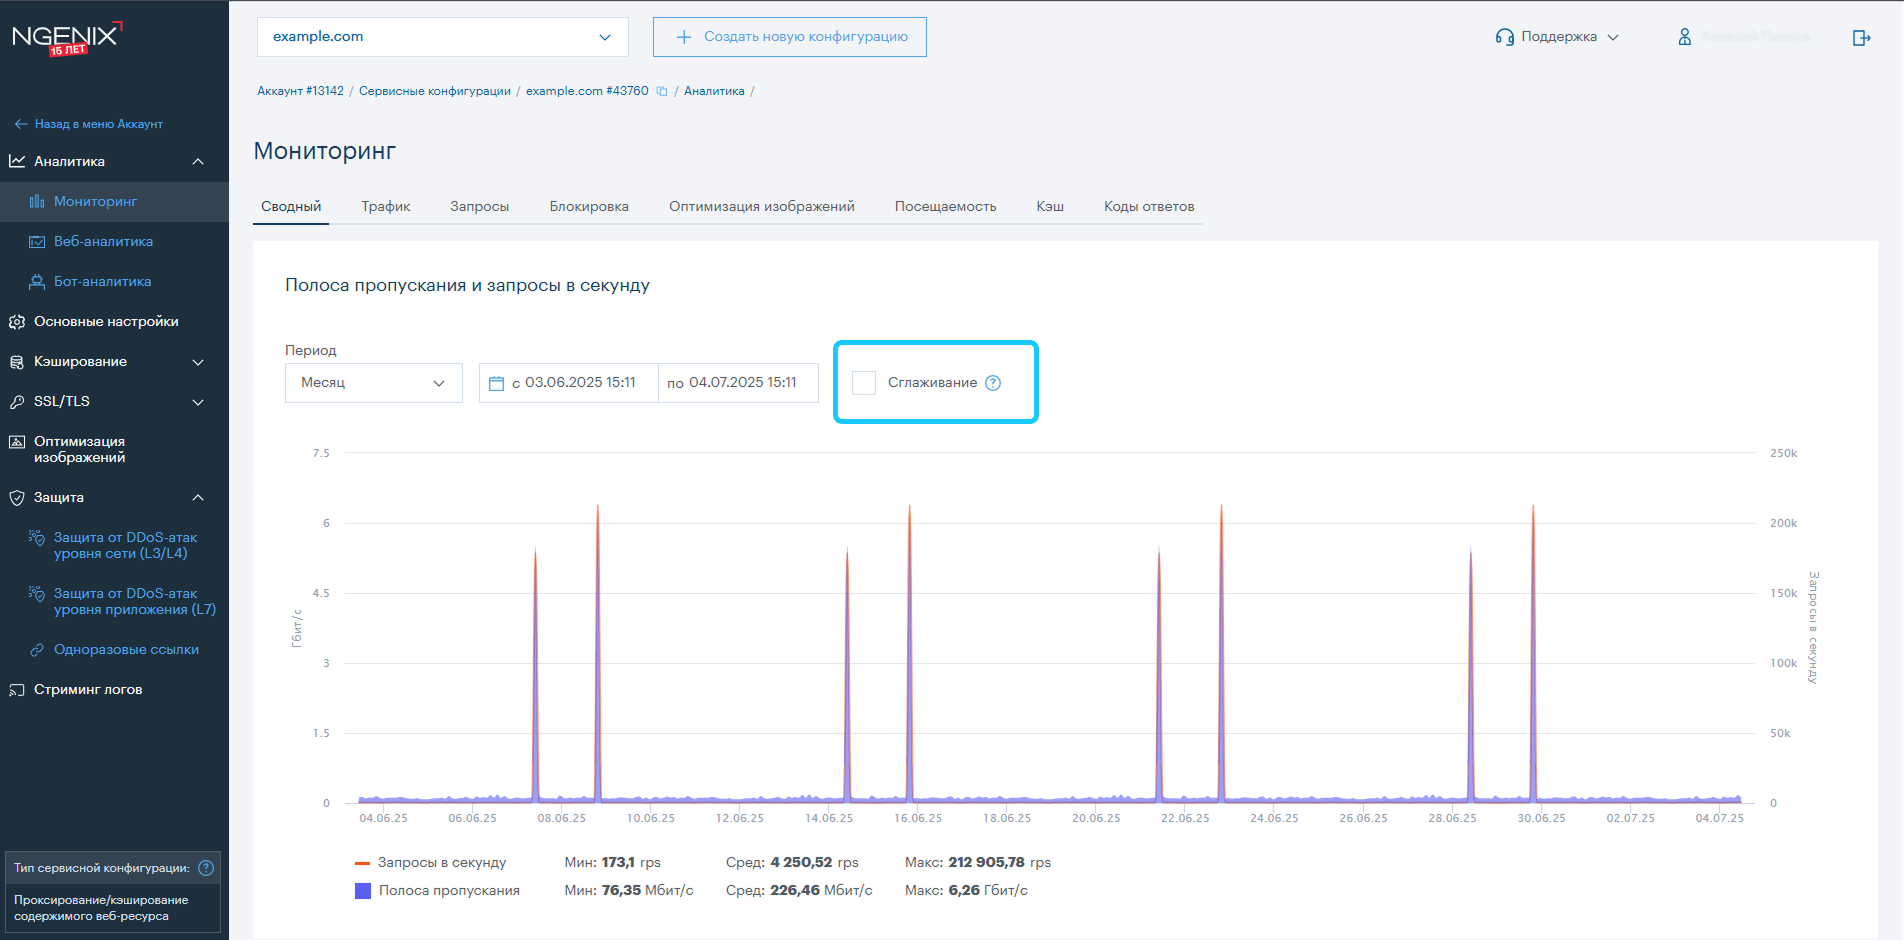This screenshot has height=940, width=1904.
Task: Enable the Сглаживание checkbox
Action: pyautogui.click(x=864, y=383)
